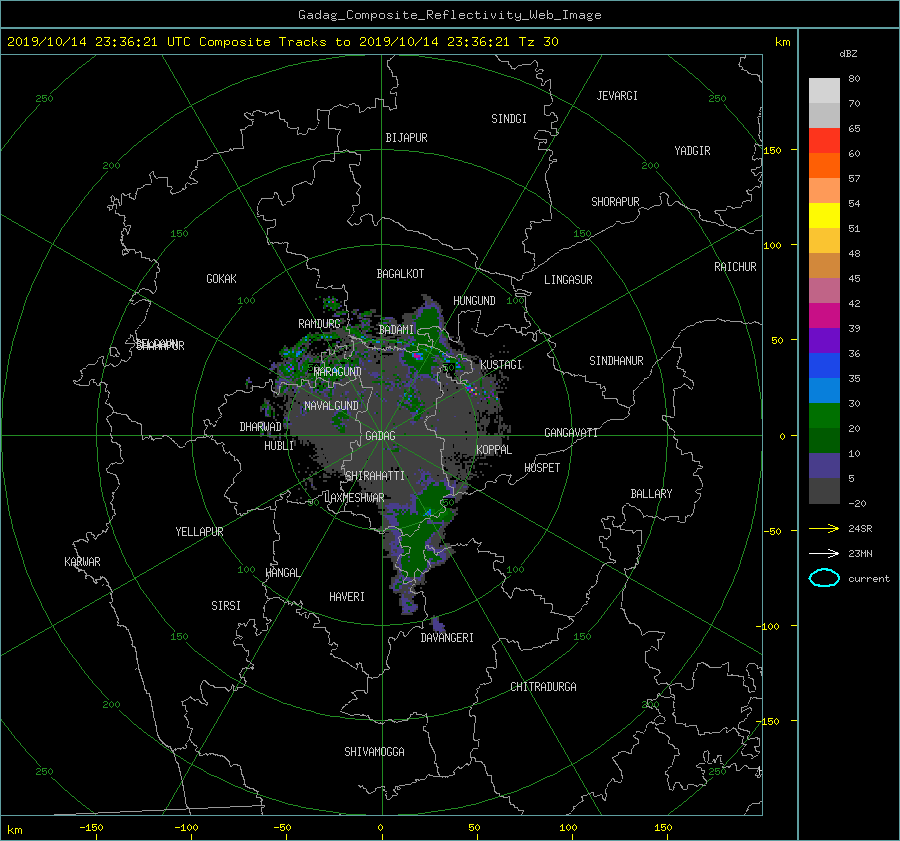Click the CHITRADURGA city label
The height and width of the screenshot is (841, 900).
pos(544,687)
